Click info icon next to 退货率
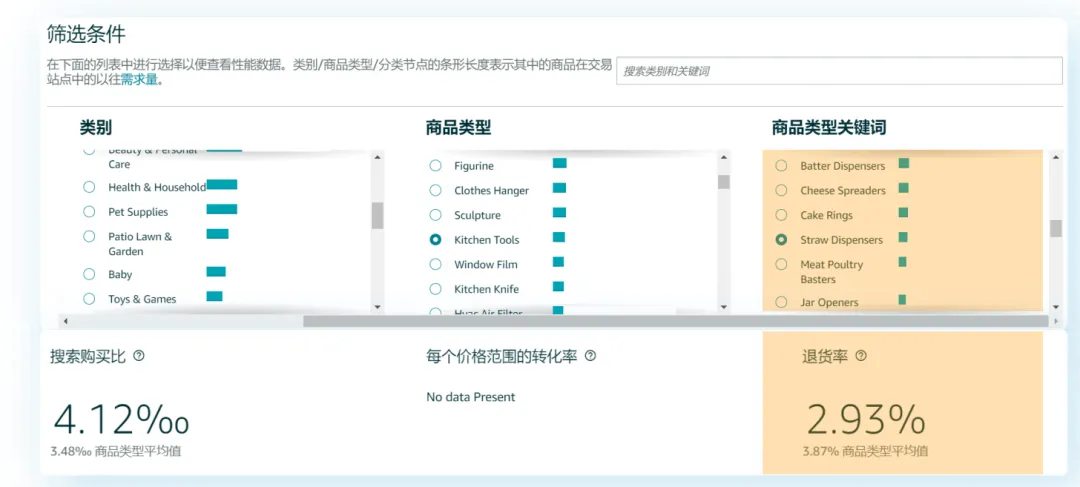The image size is (1080, 487). point(861,356)
